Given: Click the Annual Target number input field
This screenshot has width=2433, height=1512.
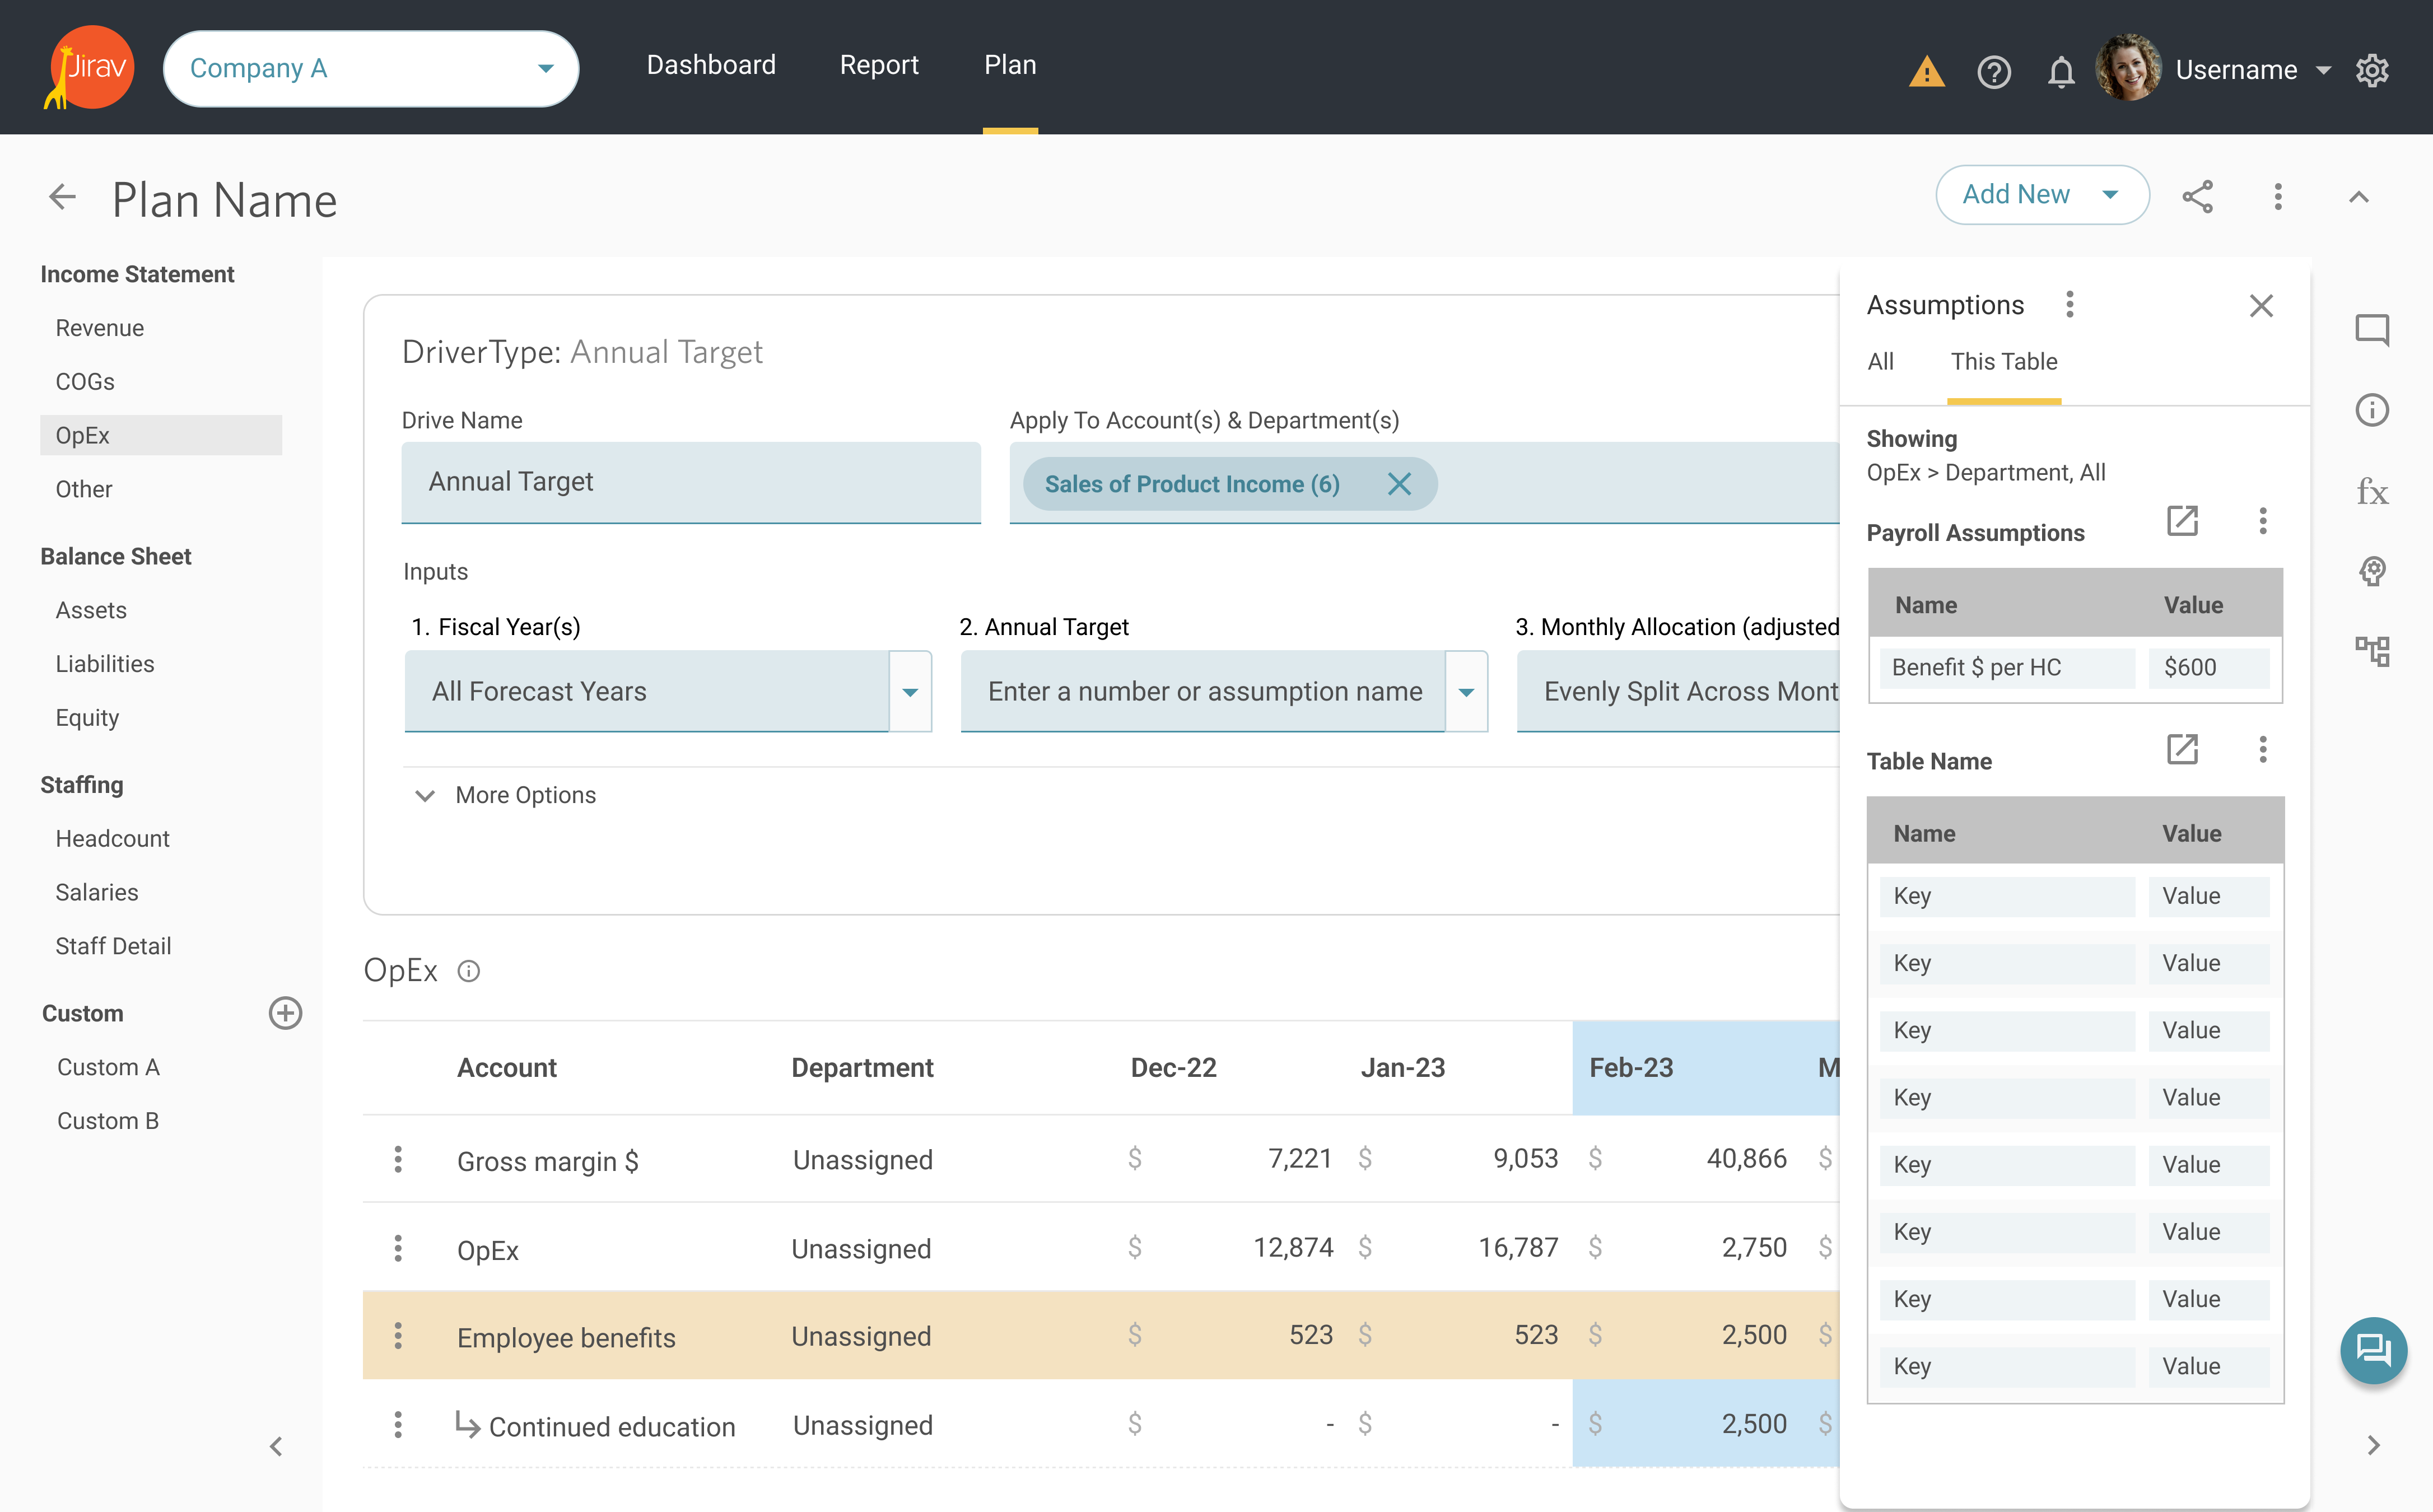Looking at the screenshot, I should [1203, 692].
